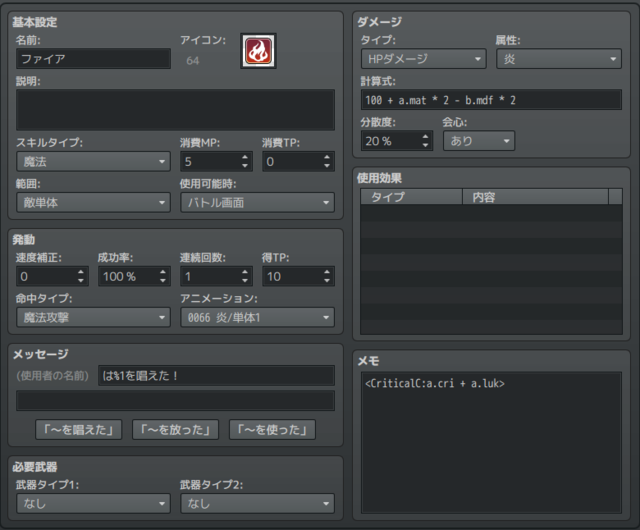
Task: Increase the 連続回数 value
Action: coord(245,272)
